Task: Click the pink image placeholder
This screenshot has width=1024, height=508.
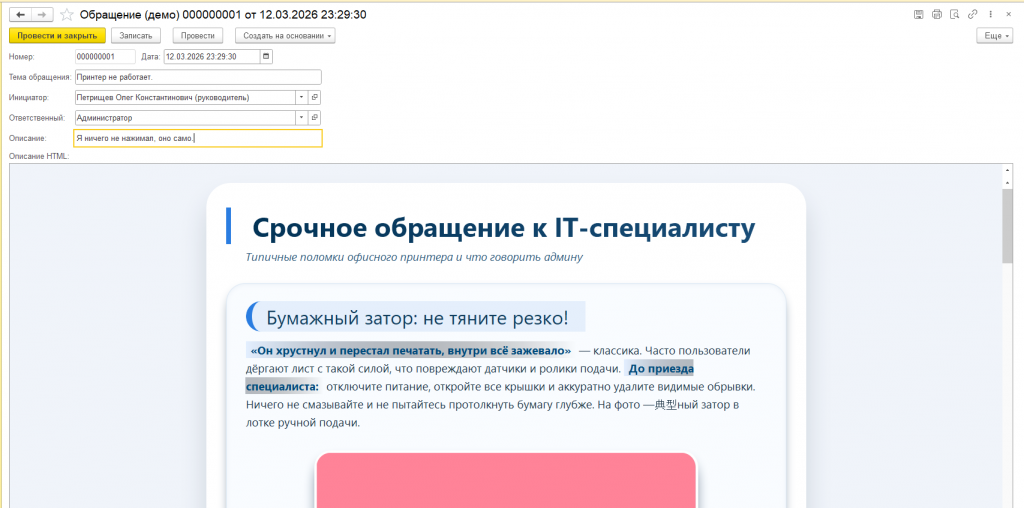Action: coord(506,480)
